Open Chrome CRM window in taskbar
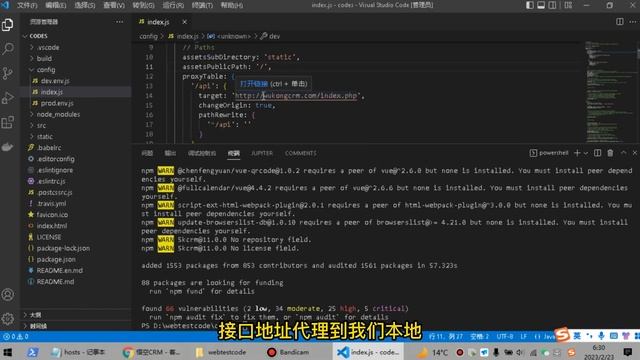The width and height of the screenshot is (640, 360). tap(151, 352)
